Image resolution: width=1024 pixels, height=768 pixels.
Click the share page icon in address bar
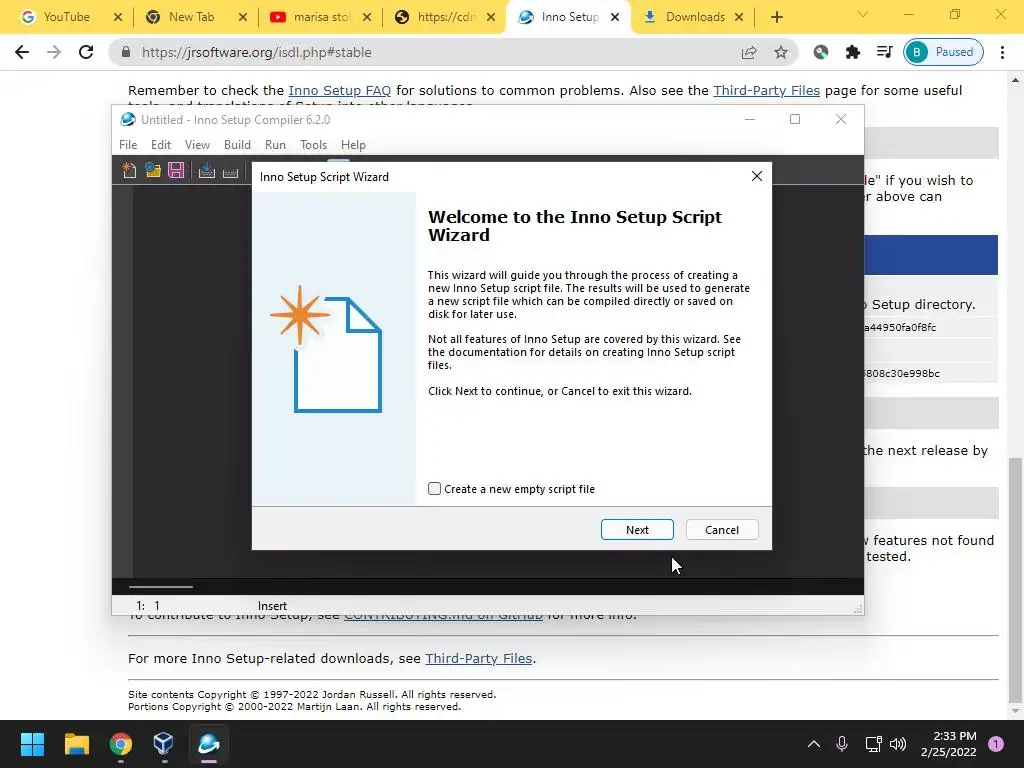[749, 52]
